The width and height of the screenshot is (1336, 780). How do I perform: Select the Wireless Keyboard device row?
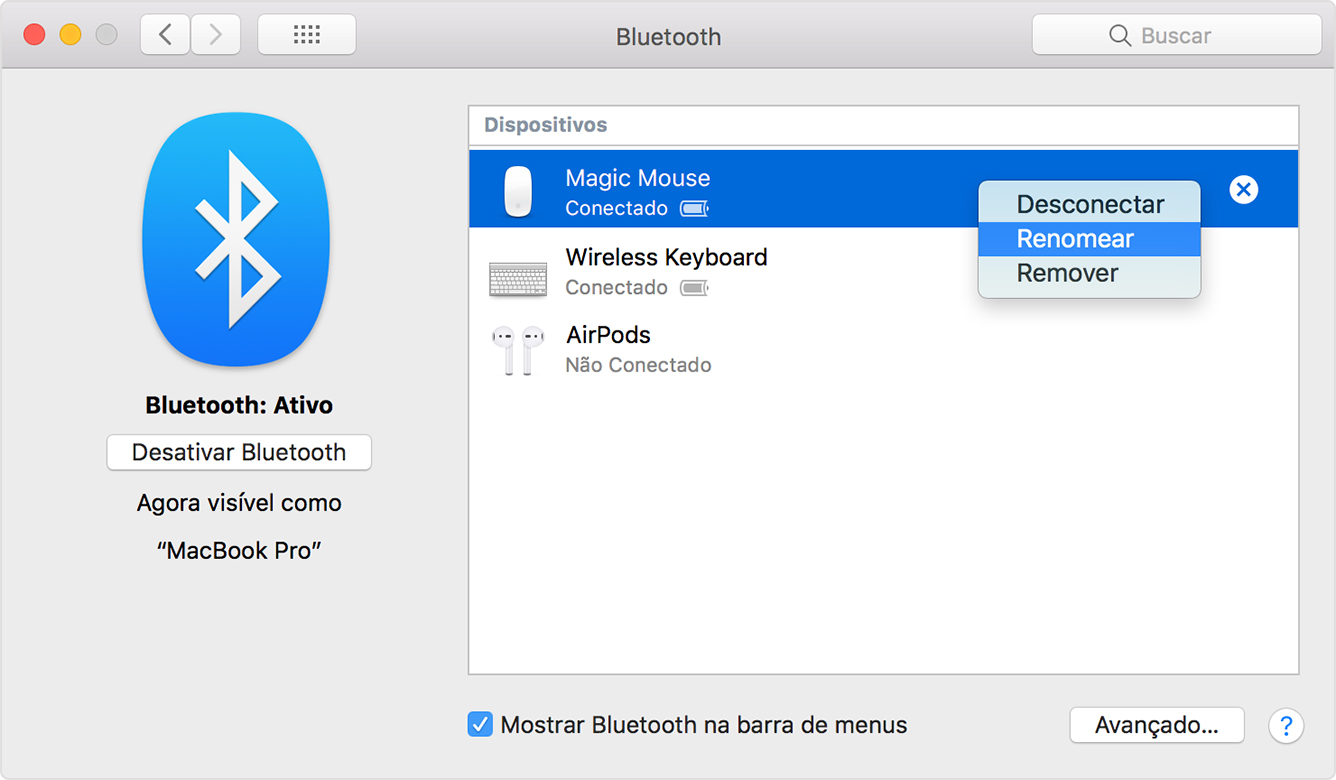coord(800,271)
